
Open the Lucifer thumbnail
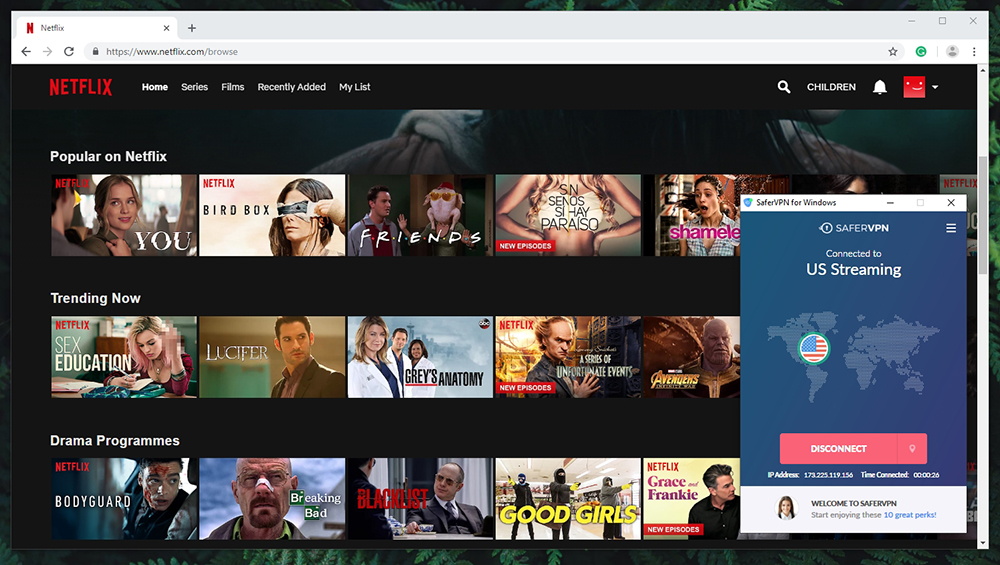pos(272,357)
